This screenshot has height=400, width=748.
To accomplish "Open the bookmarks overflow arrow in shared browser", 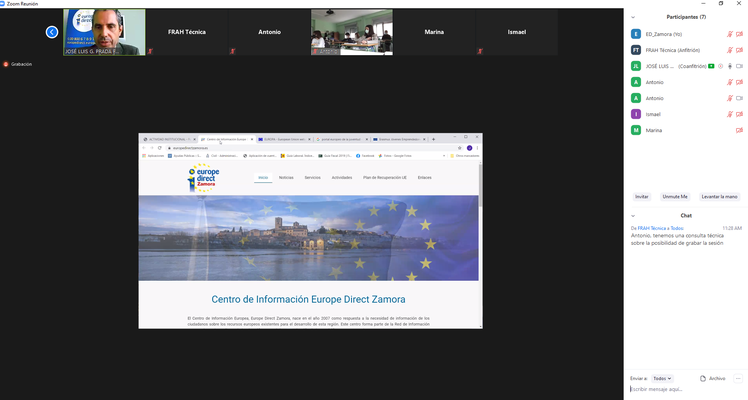I will (444, 156).
